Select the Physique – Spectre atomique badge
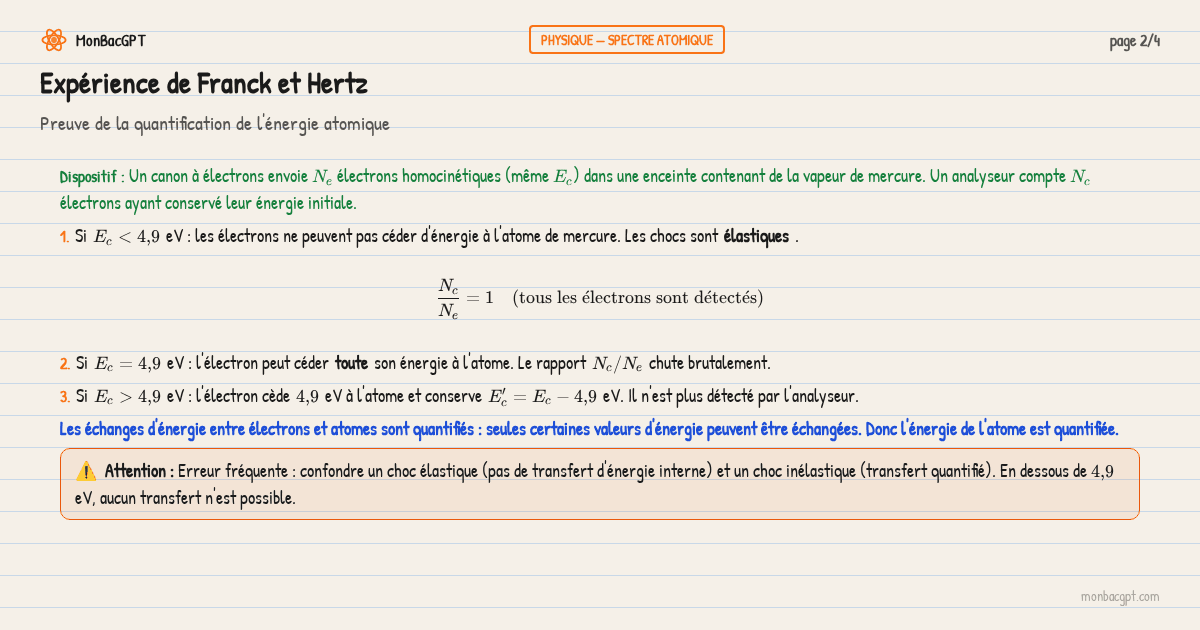 626,40
